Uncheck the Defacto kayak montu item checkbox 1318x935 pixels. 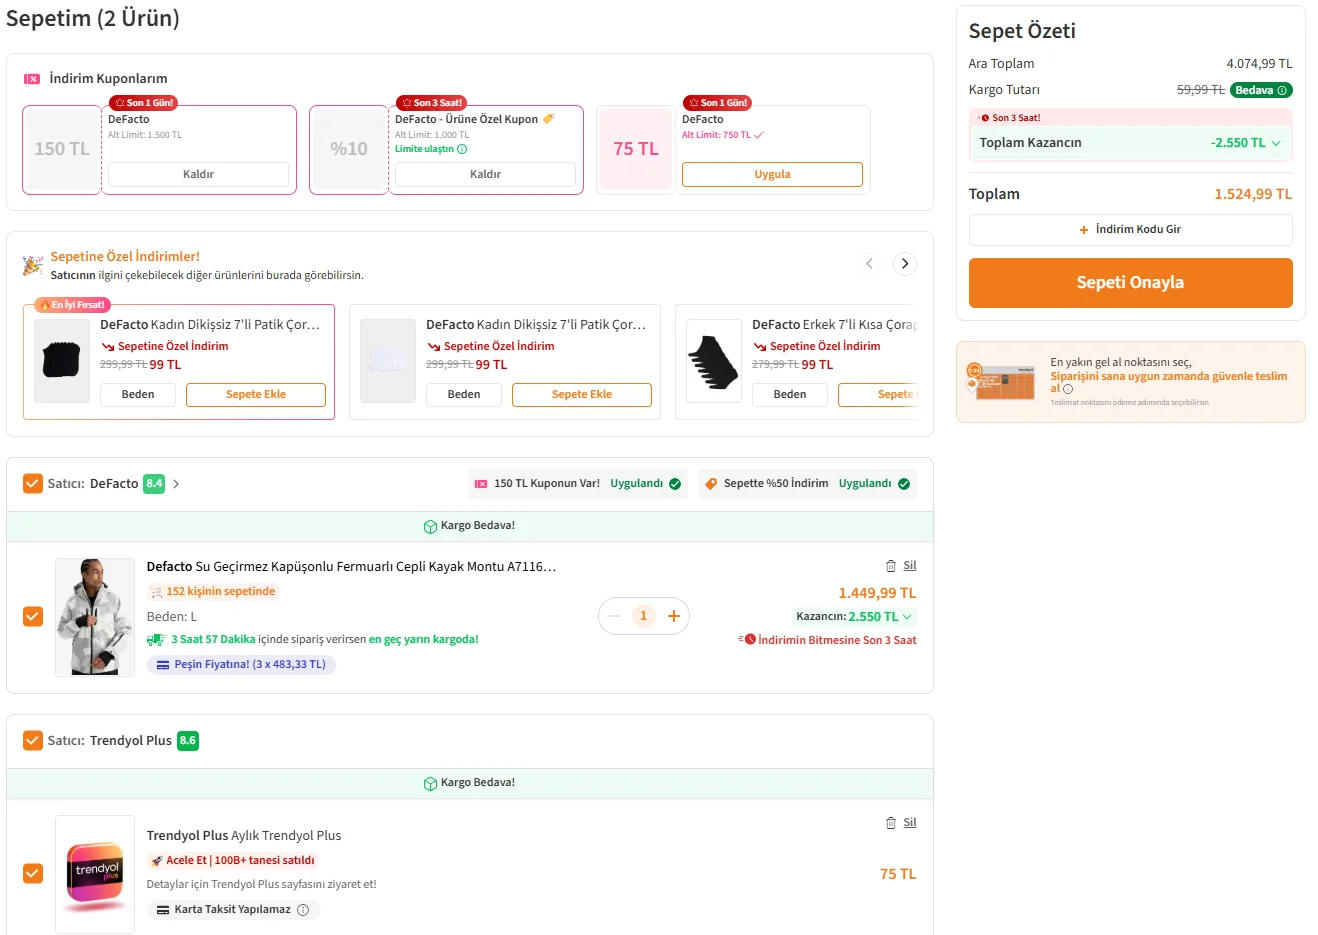33,616
